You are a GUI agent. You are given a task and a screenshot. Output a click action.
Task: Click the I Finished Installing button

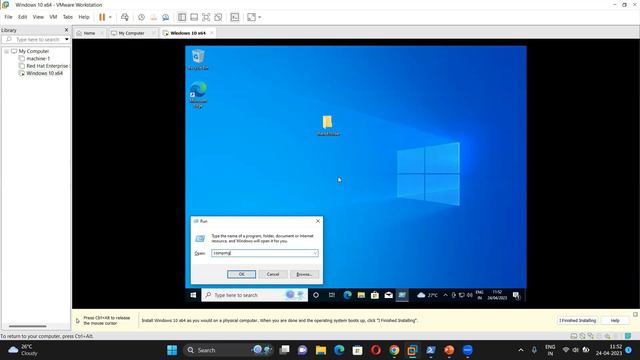[578, 321]
